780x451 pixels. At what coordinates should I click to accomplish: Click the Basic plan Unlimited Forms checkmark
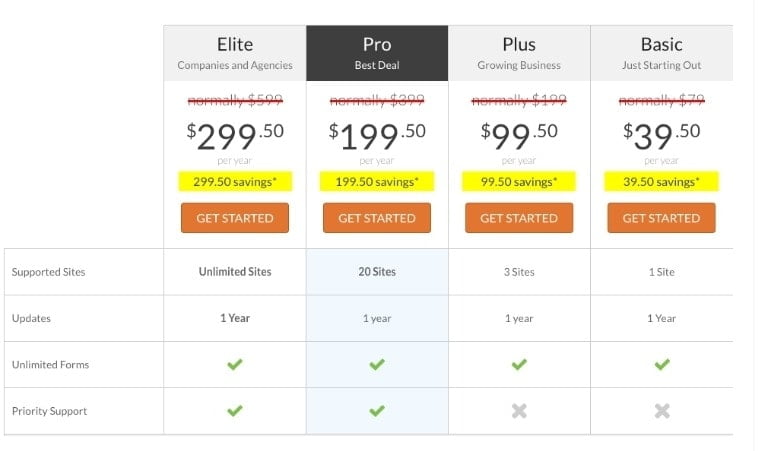662,364
